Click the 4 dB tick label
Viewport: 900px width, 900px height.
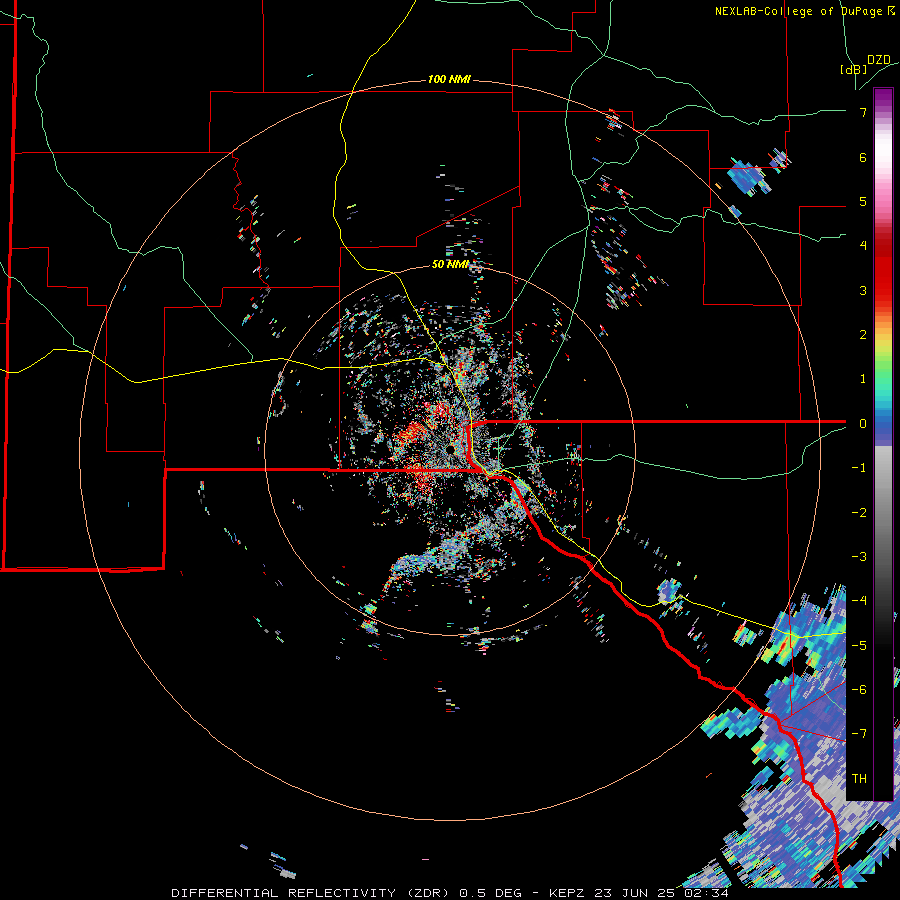(x=863, y=246)
